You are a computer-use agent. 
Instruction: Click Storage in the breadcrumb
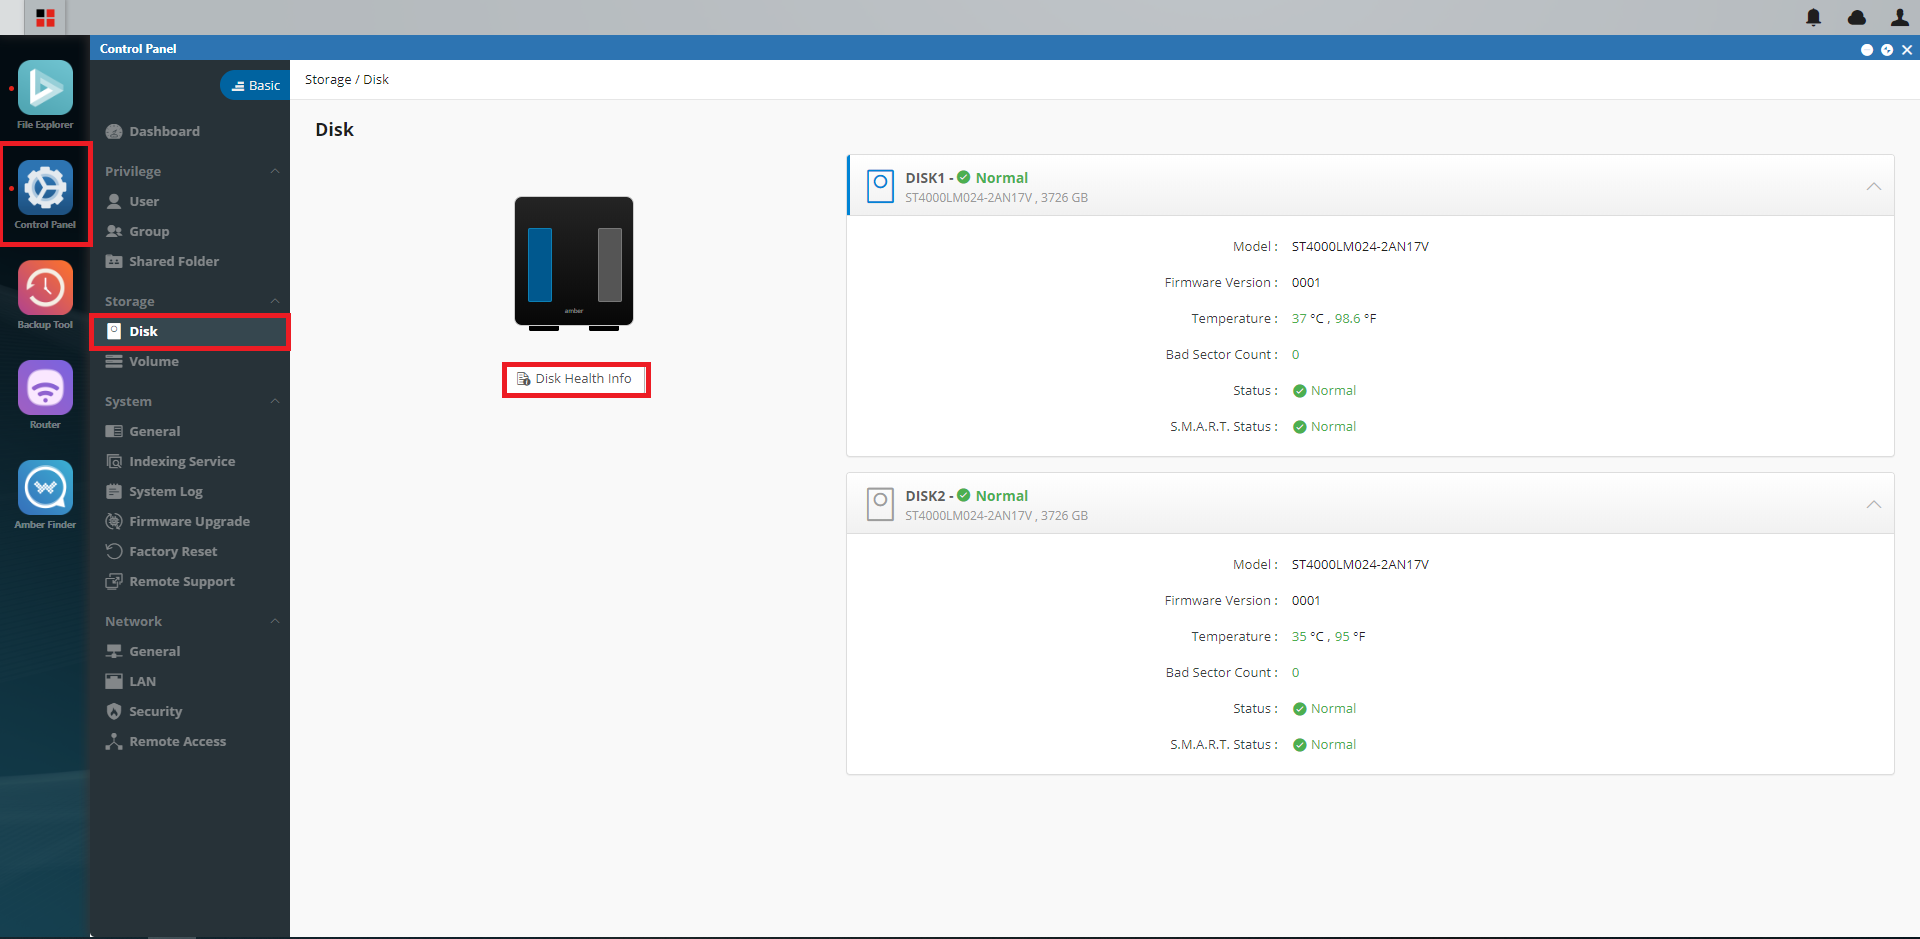click(x=328, y=80)
